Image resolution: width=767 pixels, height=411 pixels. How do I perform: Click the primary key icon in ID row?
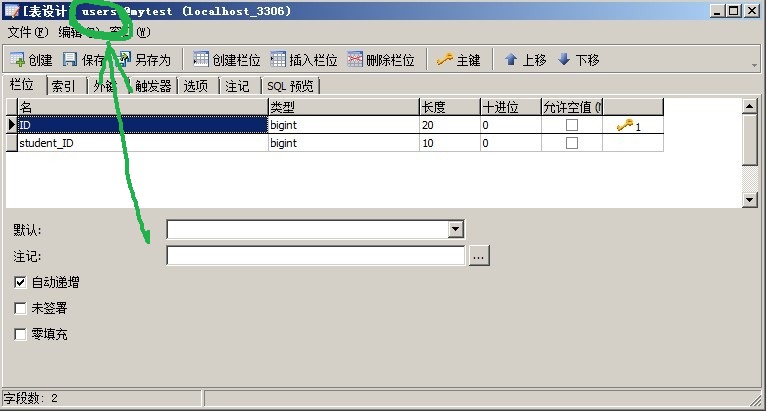point(625,125)
